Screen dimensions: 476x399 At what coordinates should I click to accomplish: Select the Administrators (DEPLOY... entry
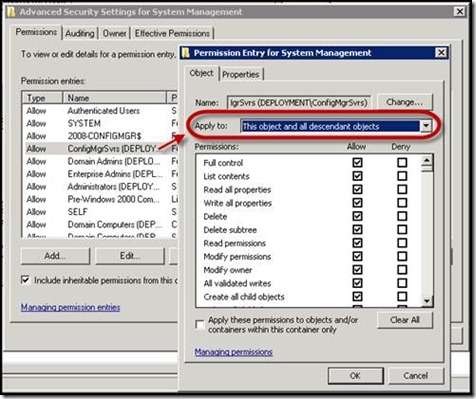(x=100, y=187)
